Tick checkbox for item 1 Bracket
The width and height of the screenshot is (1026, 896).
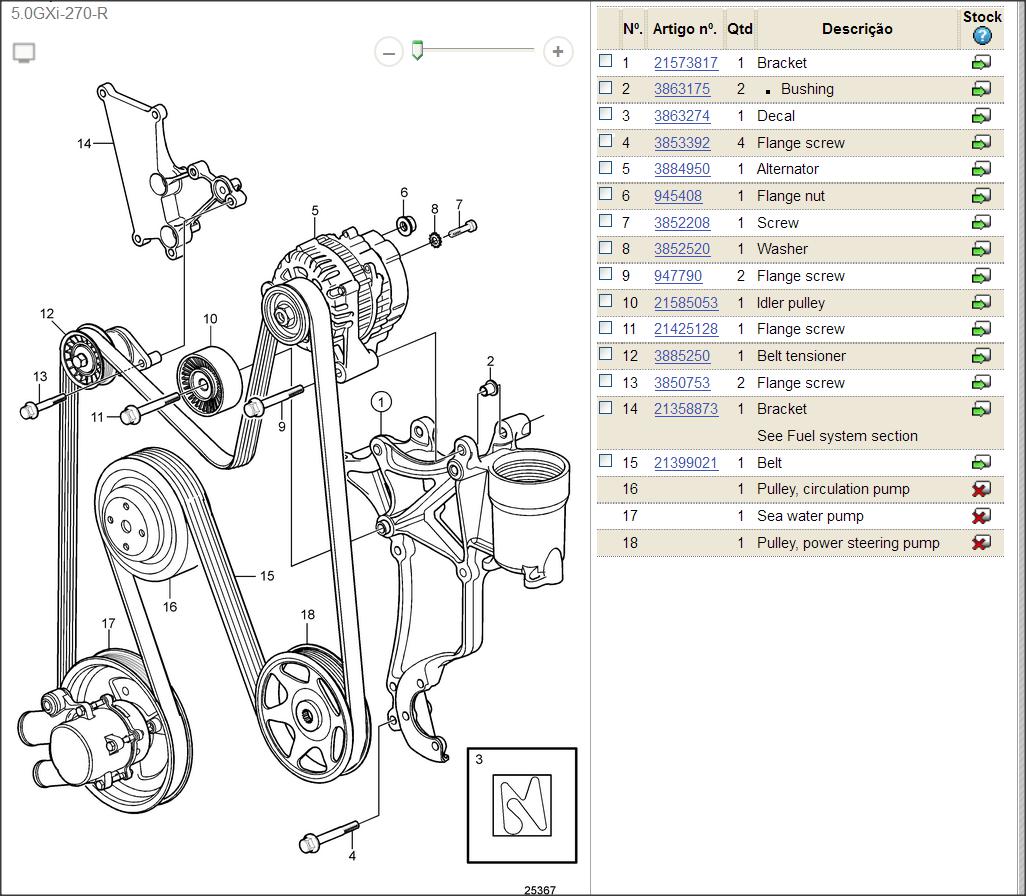pos(606,61)
